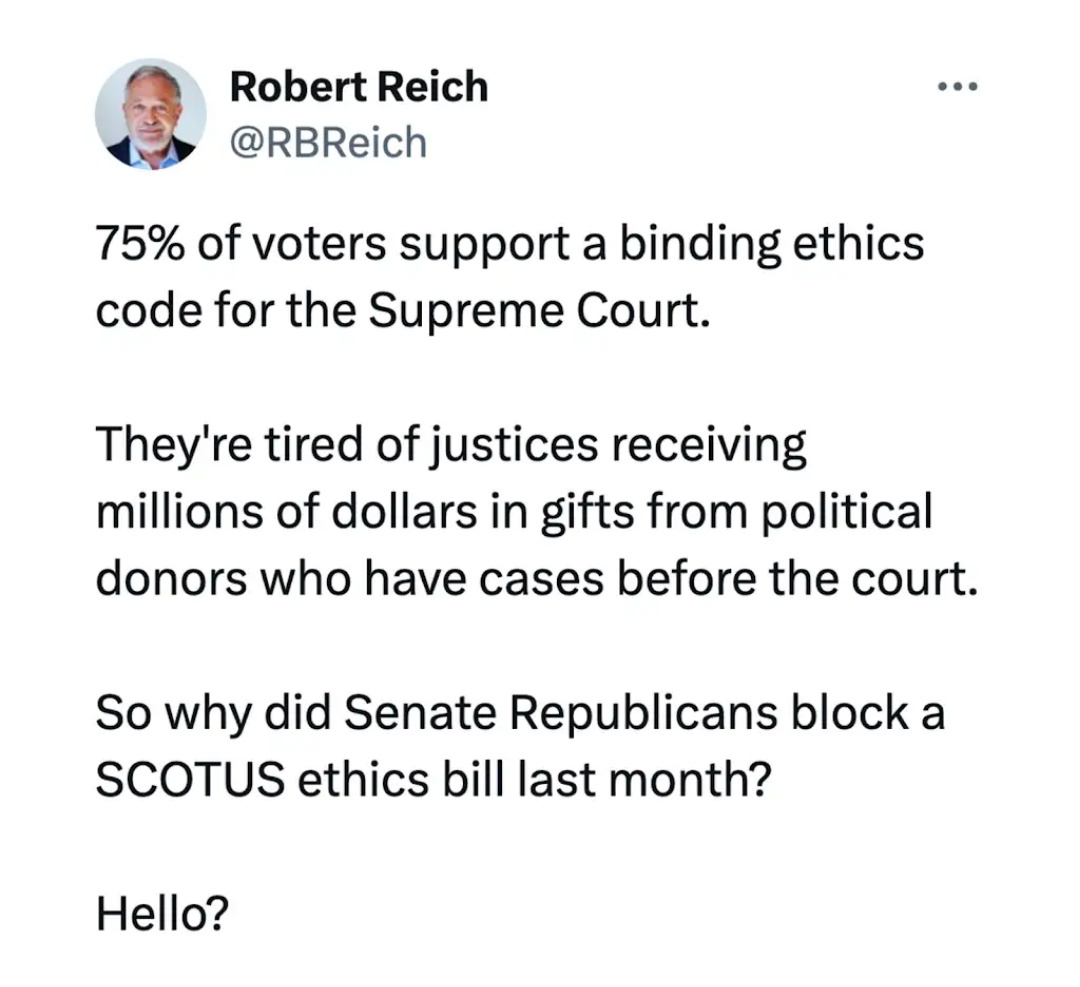Click the word "SCOTUS" in the tweet
This screenshot has height=987, width=1080.
190,781
